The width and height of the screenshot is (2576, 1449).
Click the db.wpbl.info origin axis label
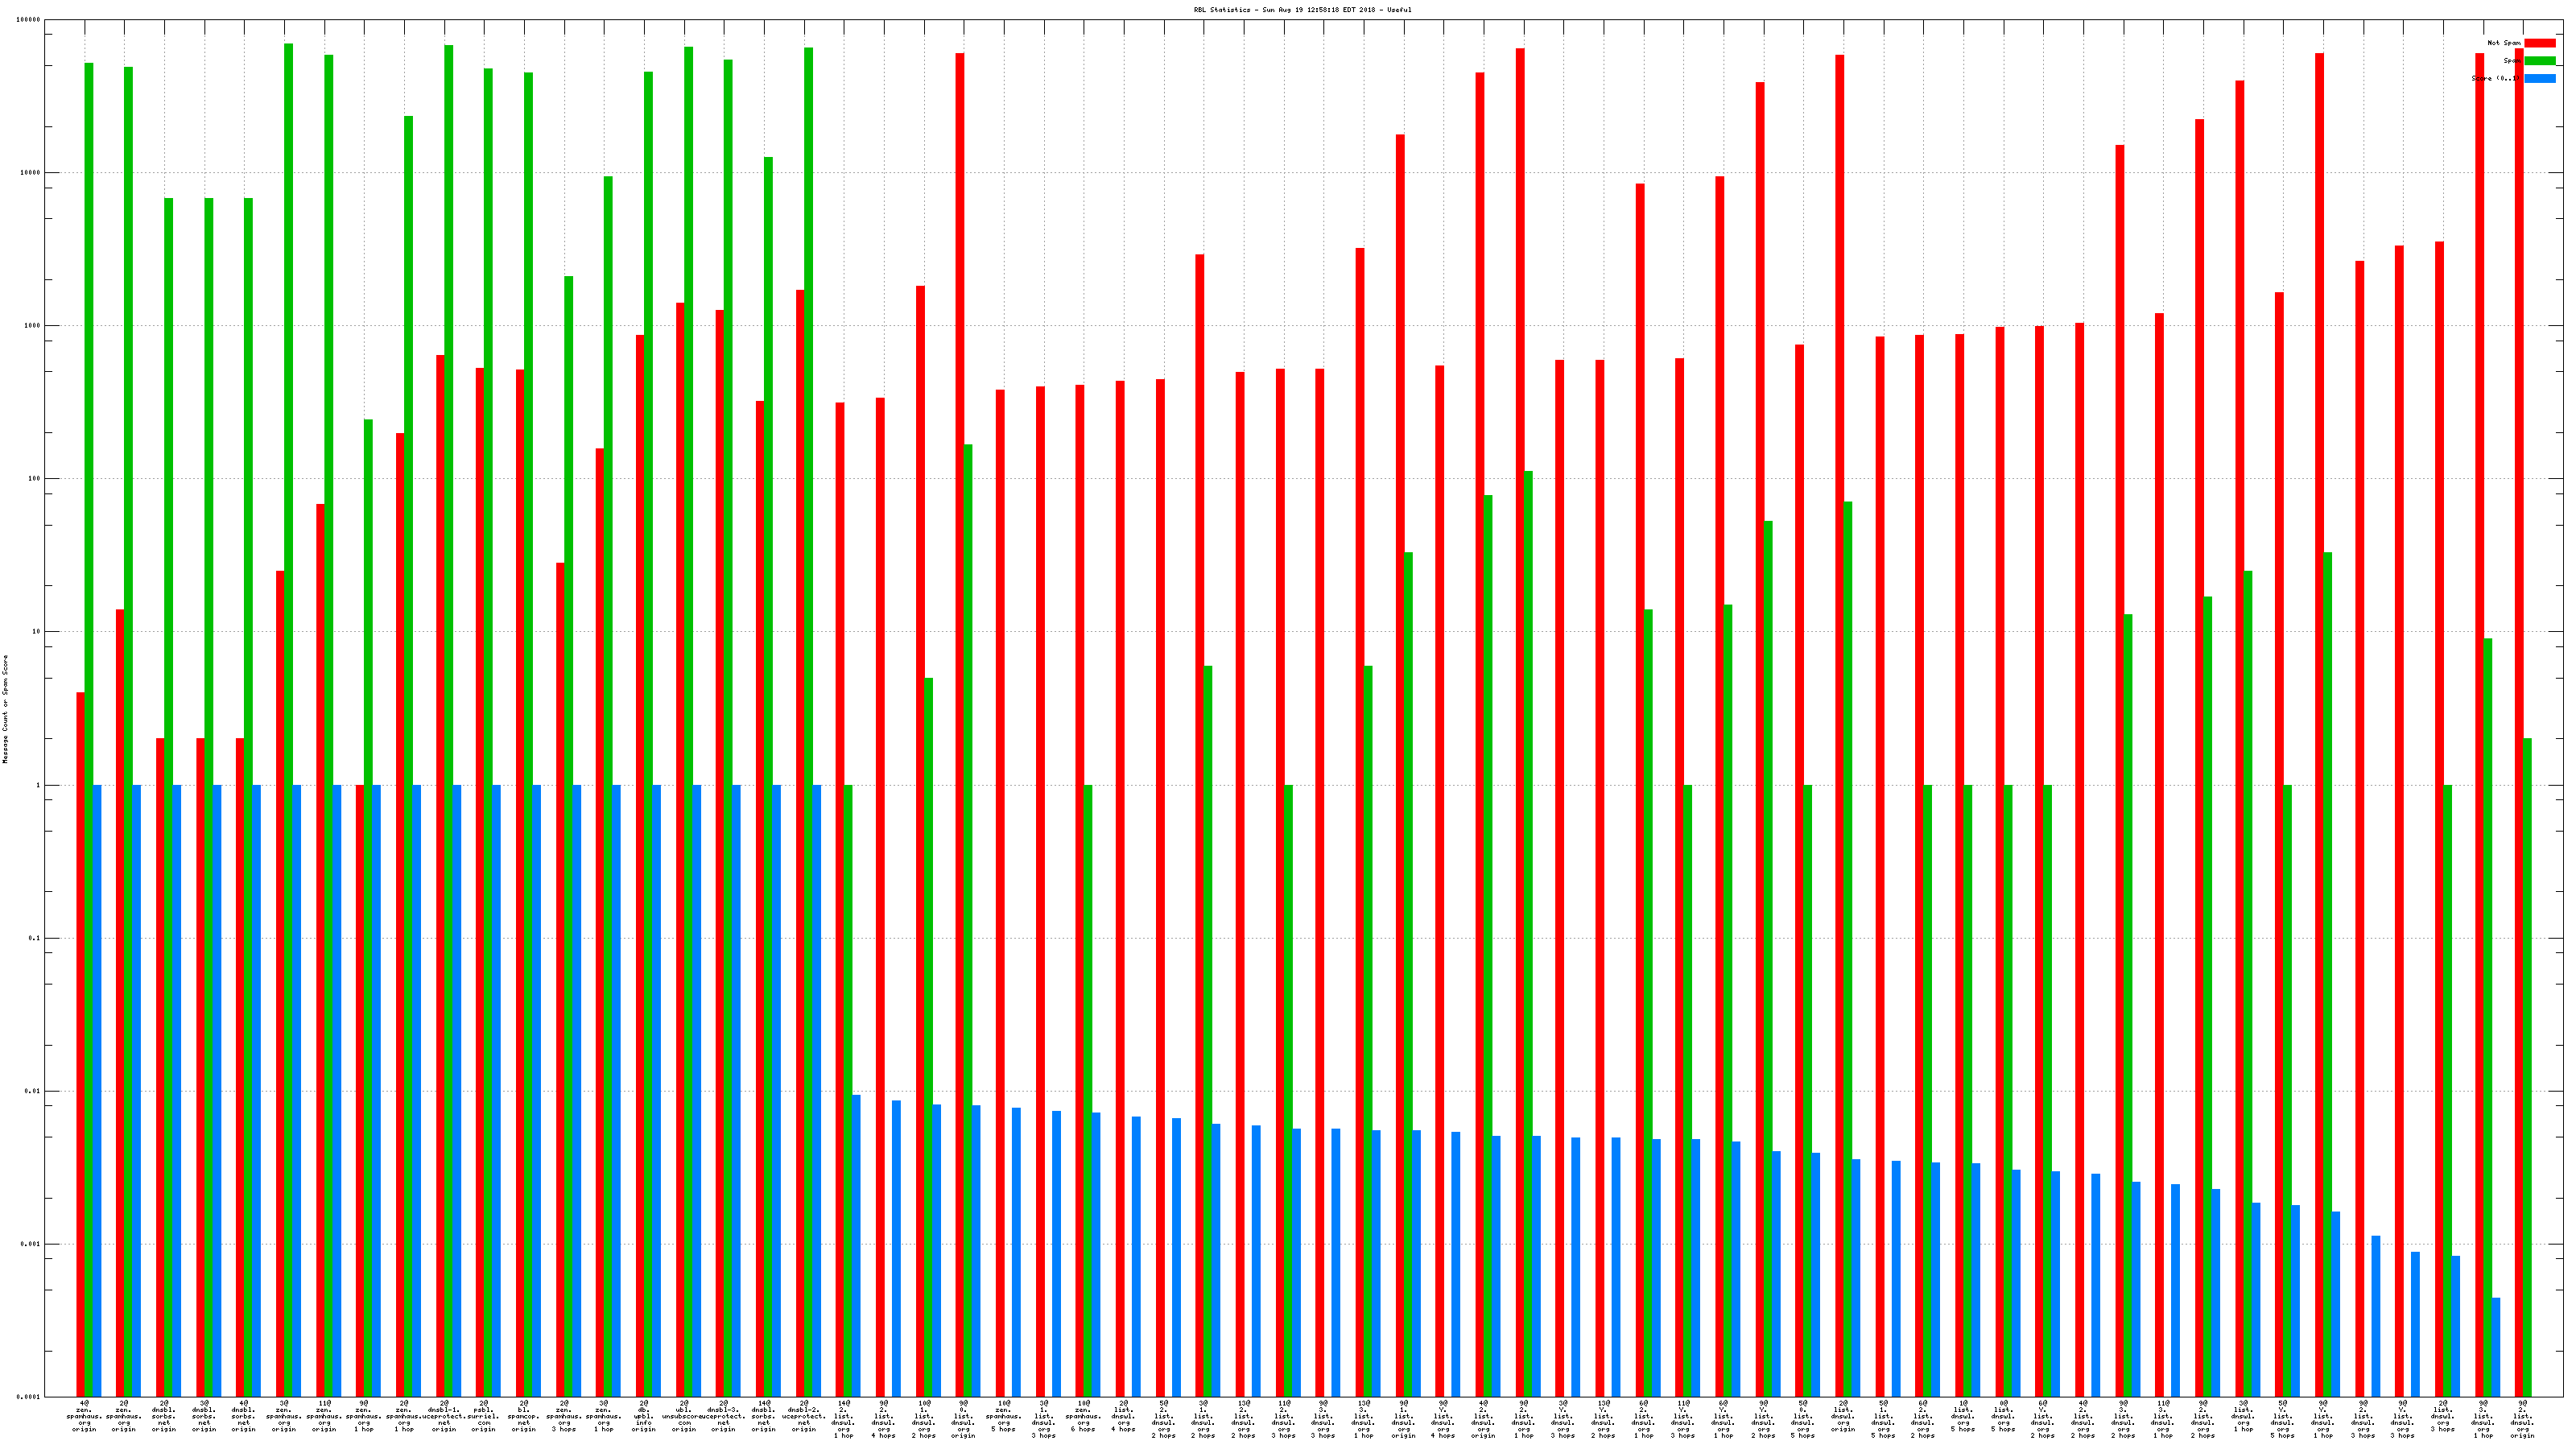[644, 1416]
